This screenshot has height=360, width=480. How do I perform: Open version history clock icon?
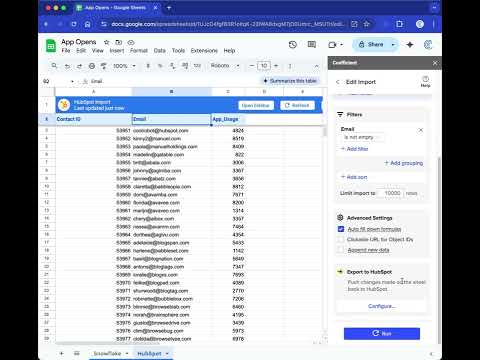(x=293, y=45)
